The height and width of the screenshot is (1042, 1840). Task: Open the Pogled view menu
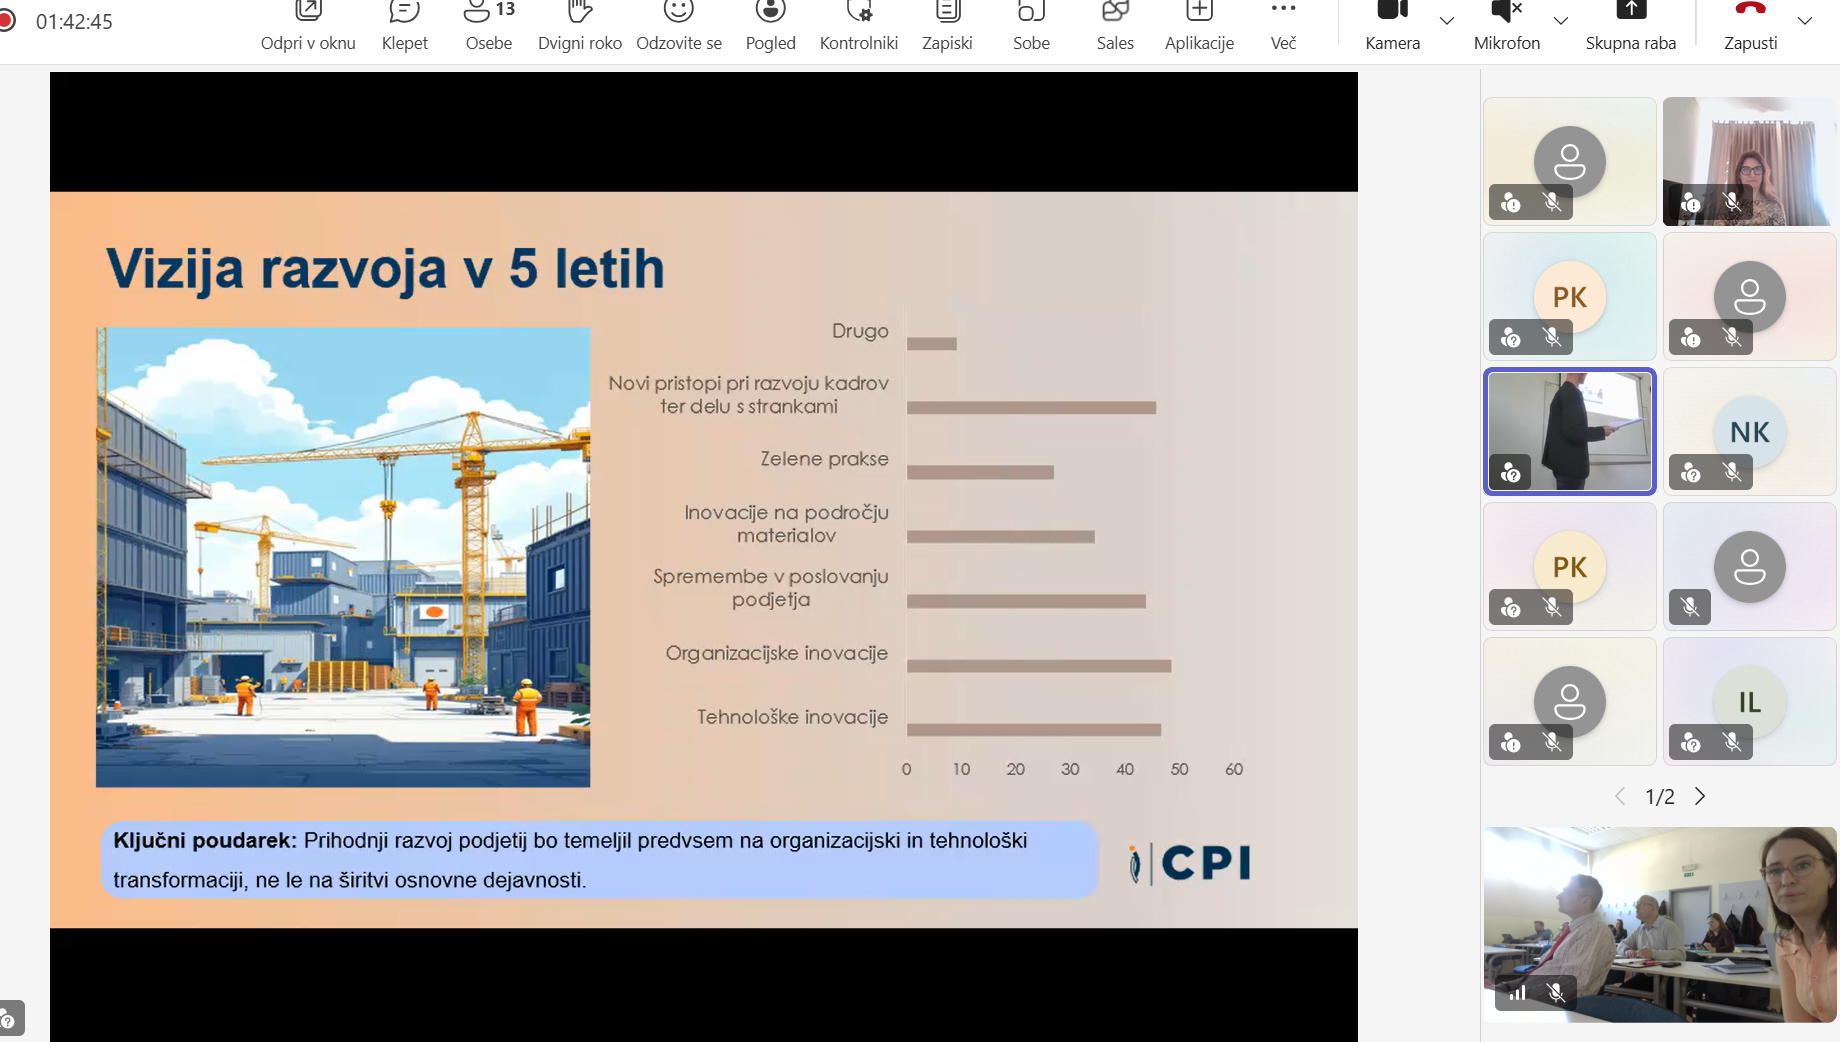coord(770,25)
